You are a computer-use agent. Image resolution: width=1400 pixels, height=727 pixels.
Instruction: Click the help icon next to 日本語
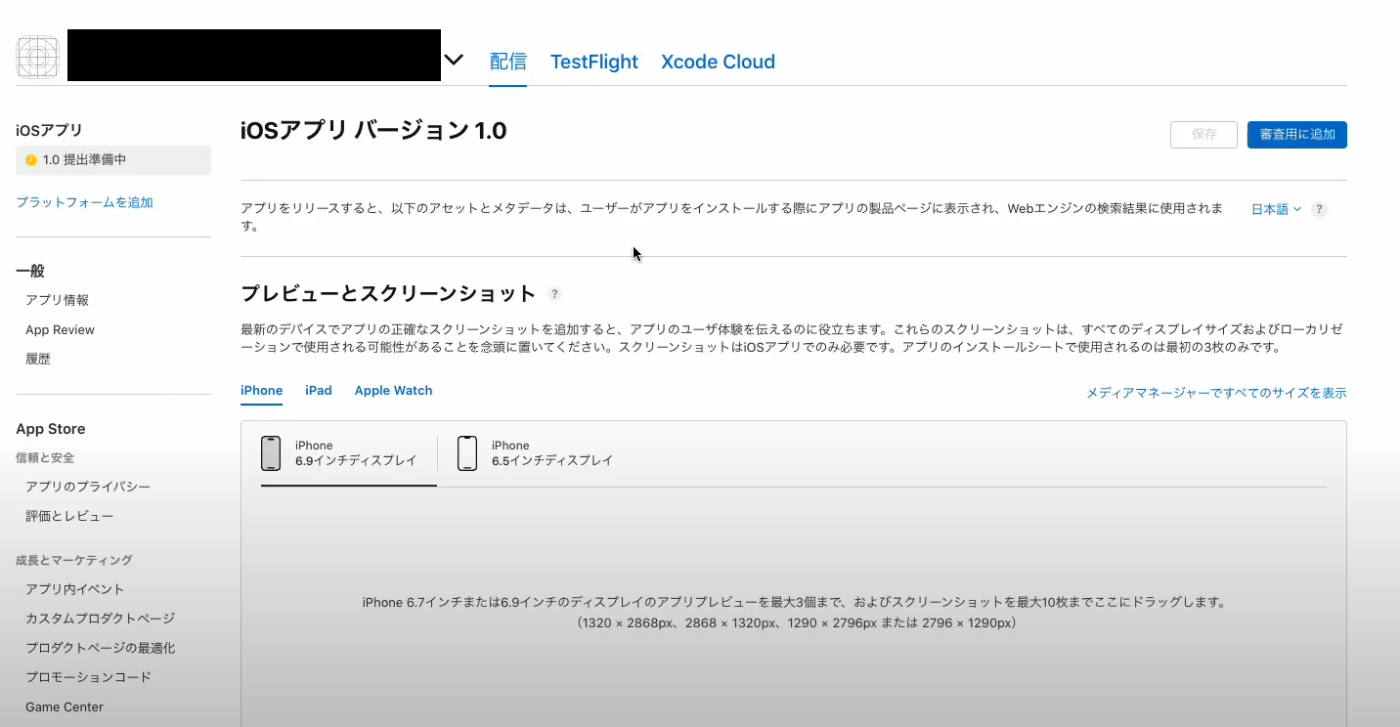1319,209
